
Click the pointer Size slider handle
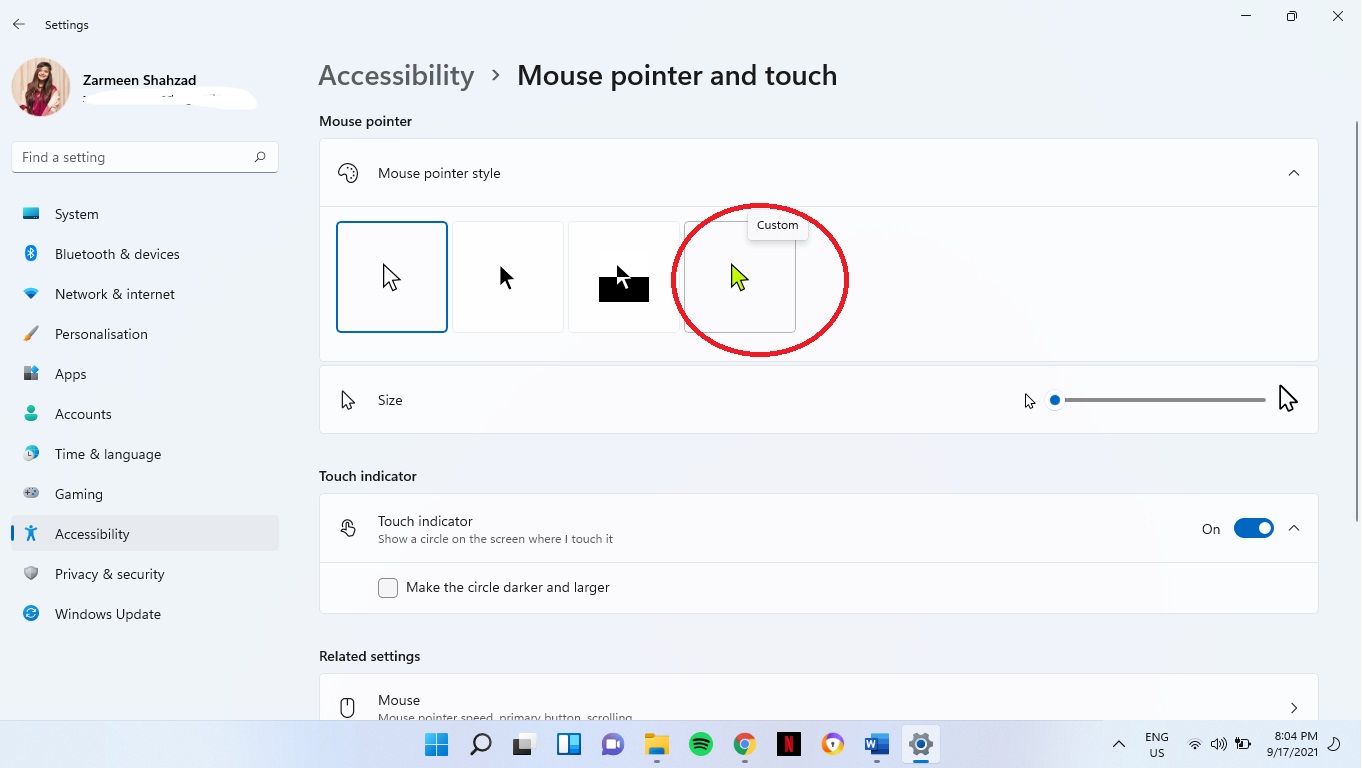1054,399
